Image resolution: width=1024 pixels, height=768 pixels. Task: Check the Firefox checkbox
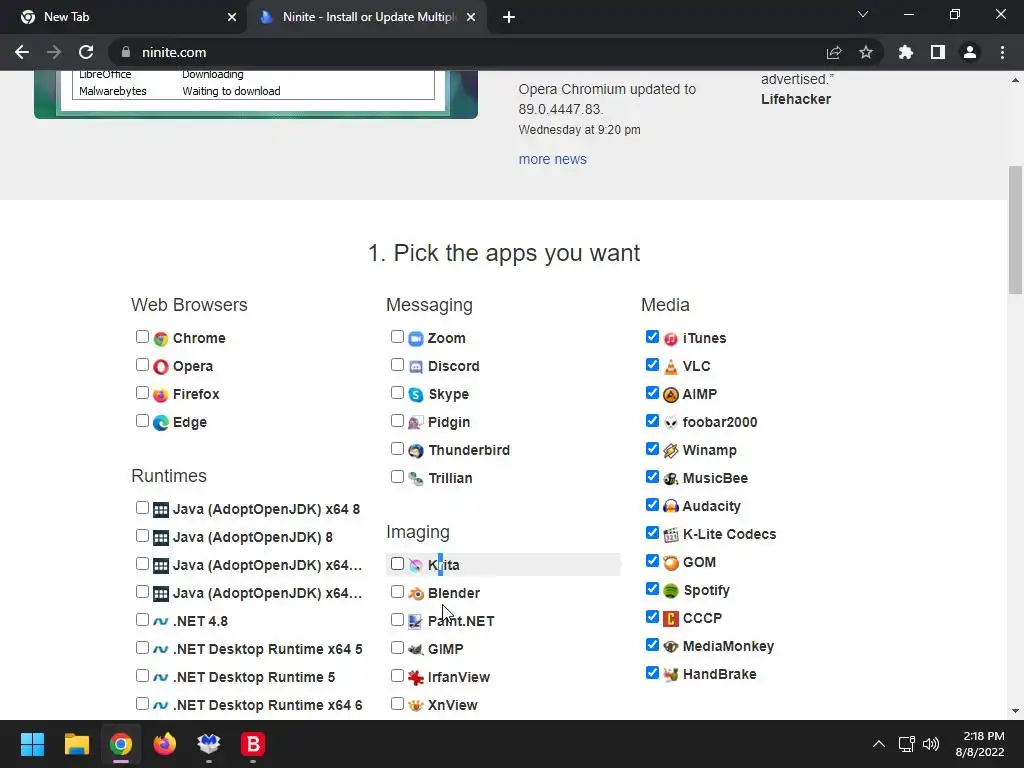[142, 393]
